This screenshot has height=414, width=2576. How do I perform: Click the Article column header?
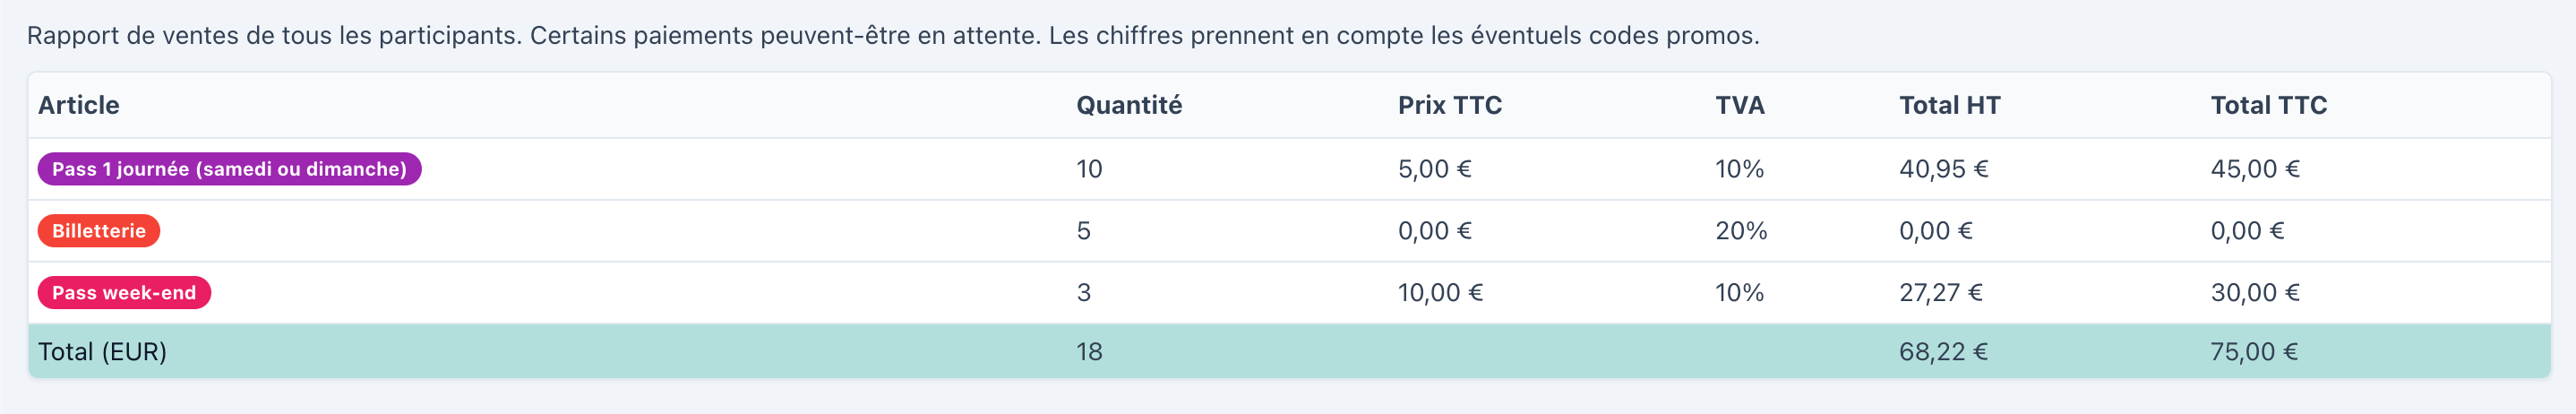coord(78,105)
